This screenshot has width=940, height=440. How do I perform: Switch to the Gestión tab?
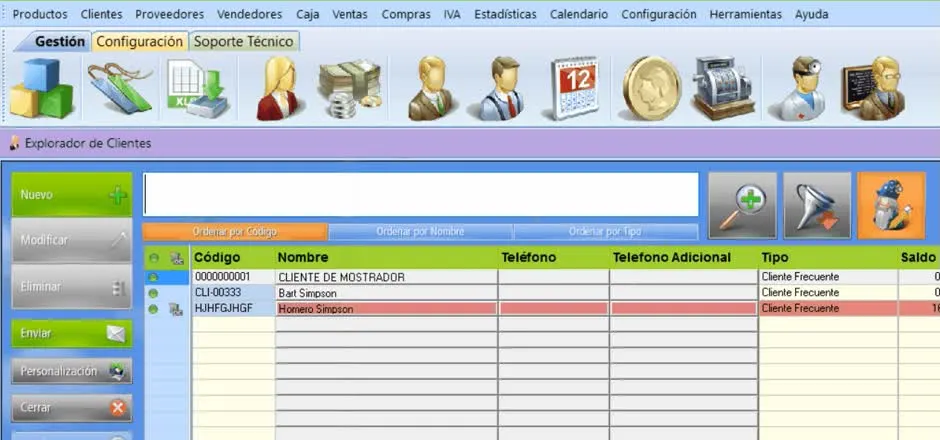[x=59, y=42]
